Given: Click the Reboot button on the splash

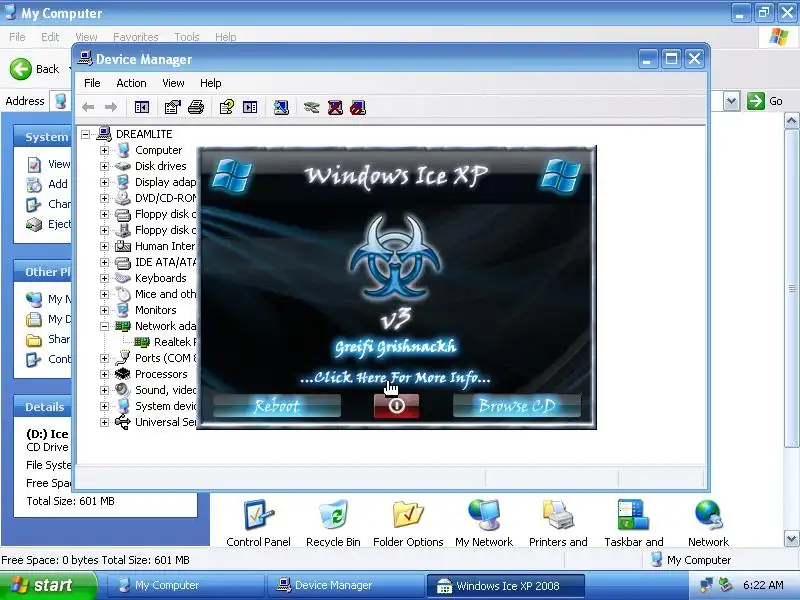Looking at the screenshot, I should click(x=277, y=406).
